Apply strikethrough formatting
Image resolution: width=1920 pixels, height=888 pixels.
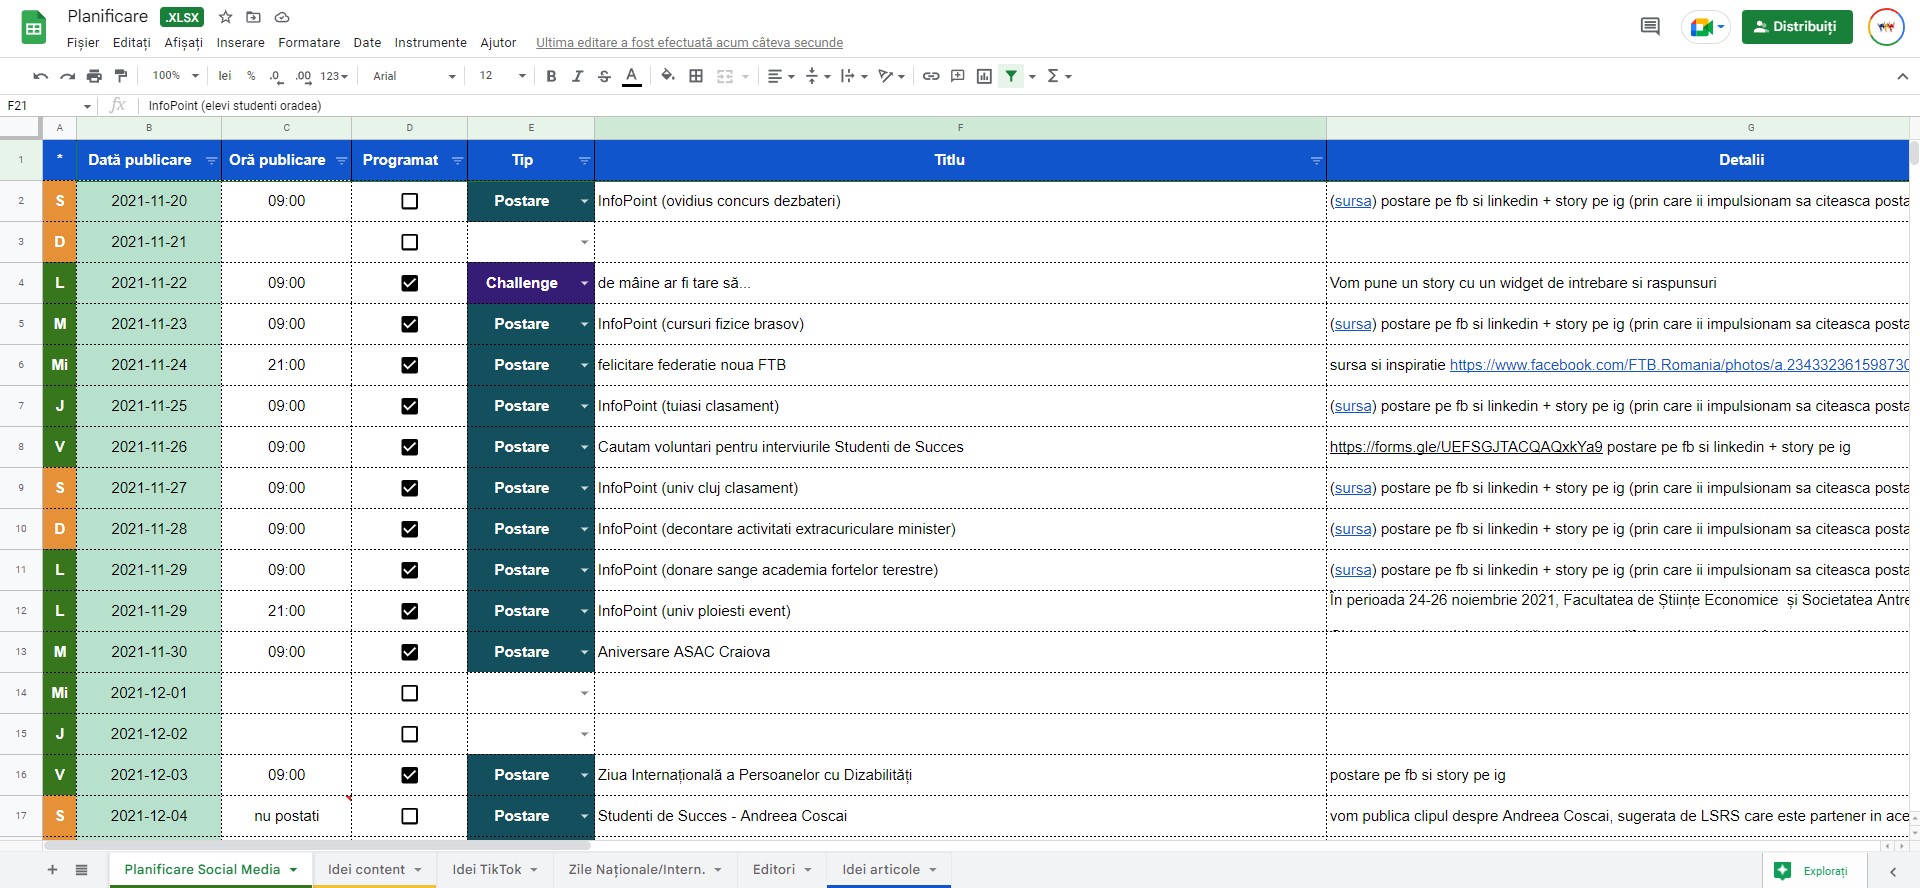click(x=604, y=76)
